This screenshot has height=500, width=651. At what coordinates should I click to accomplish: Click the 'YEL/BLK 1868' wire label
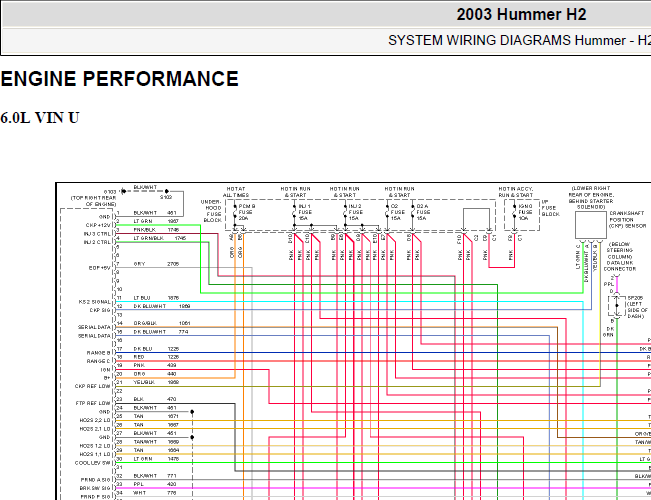(156, 382)
